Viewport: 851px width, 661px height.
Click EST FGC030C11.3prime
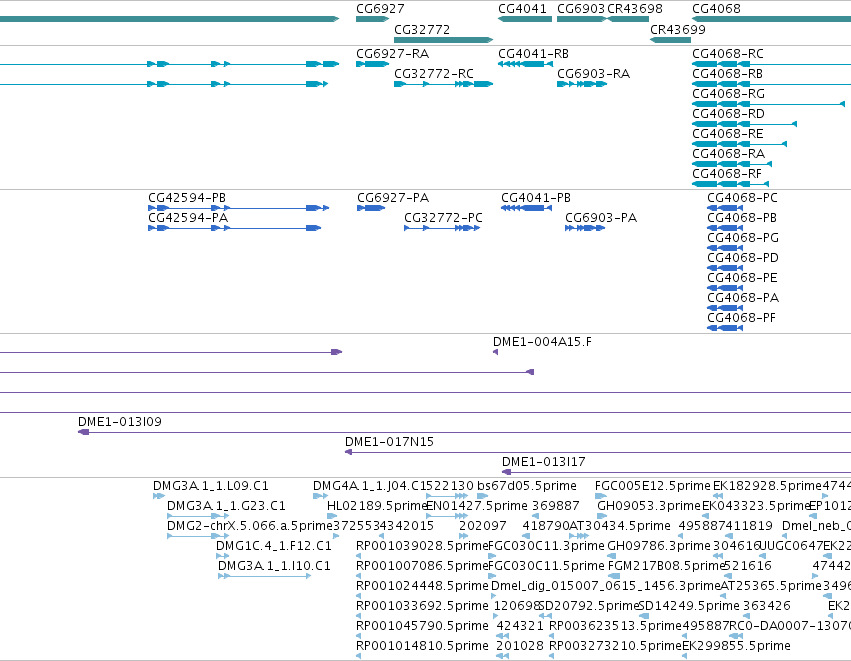(x=492, y=556)
